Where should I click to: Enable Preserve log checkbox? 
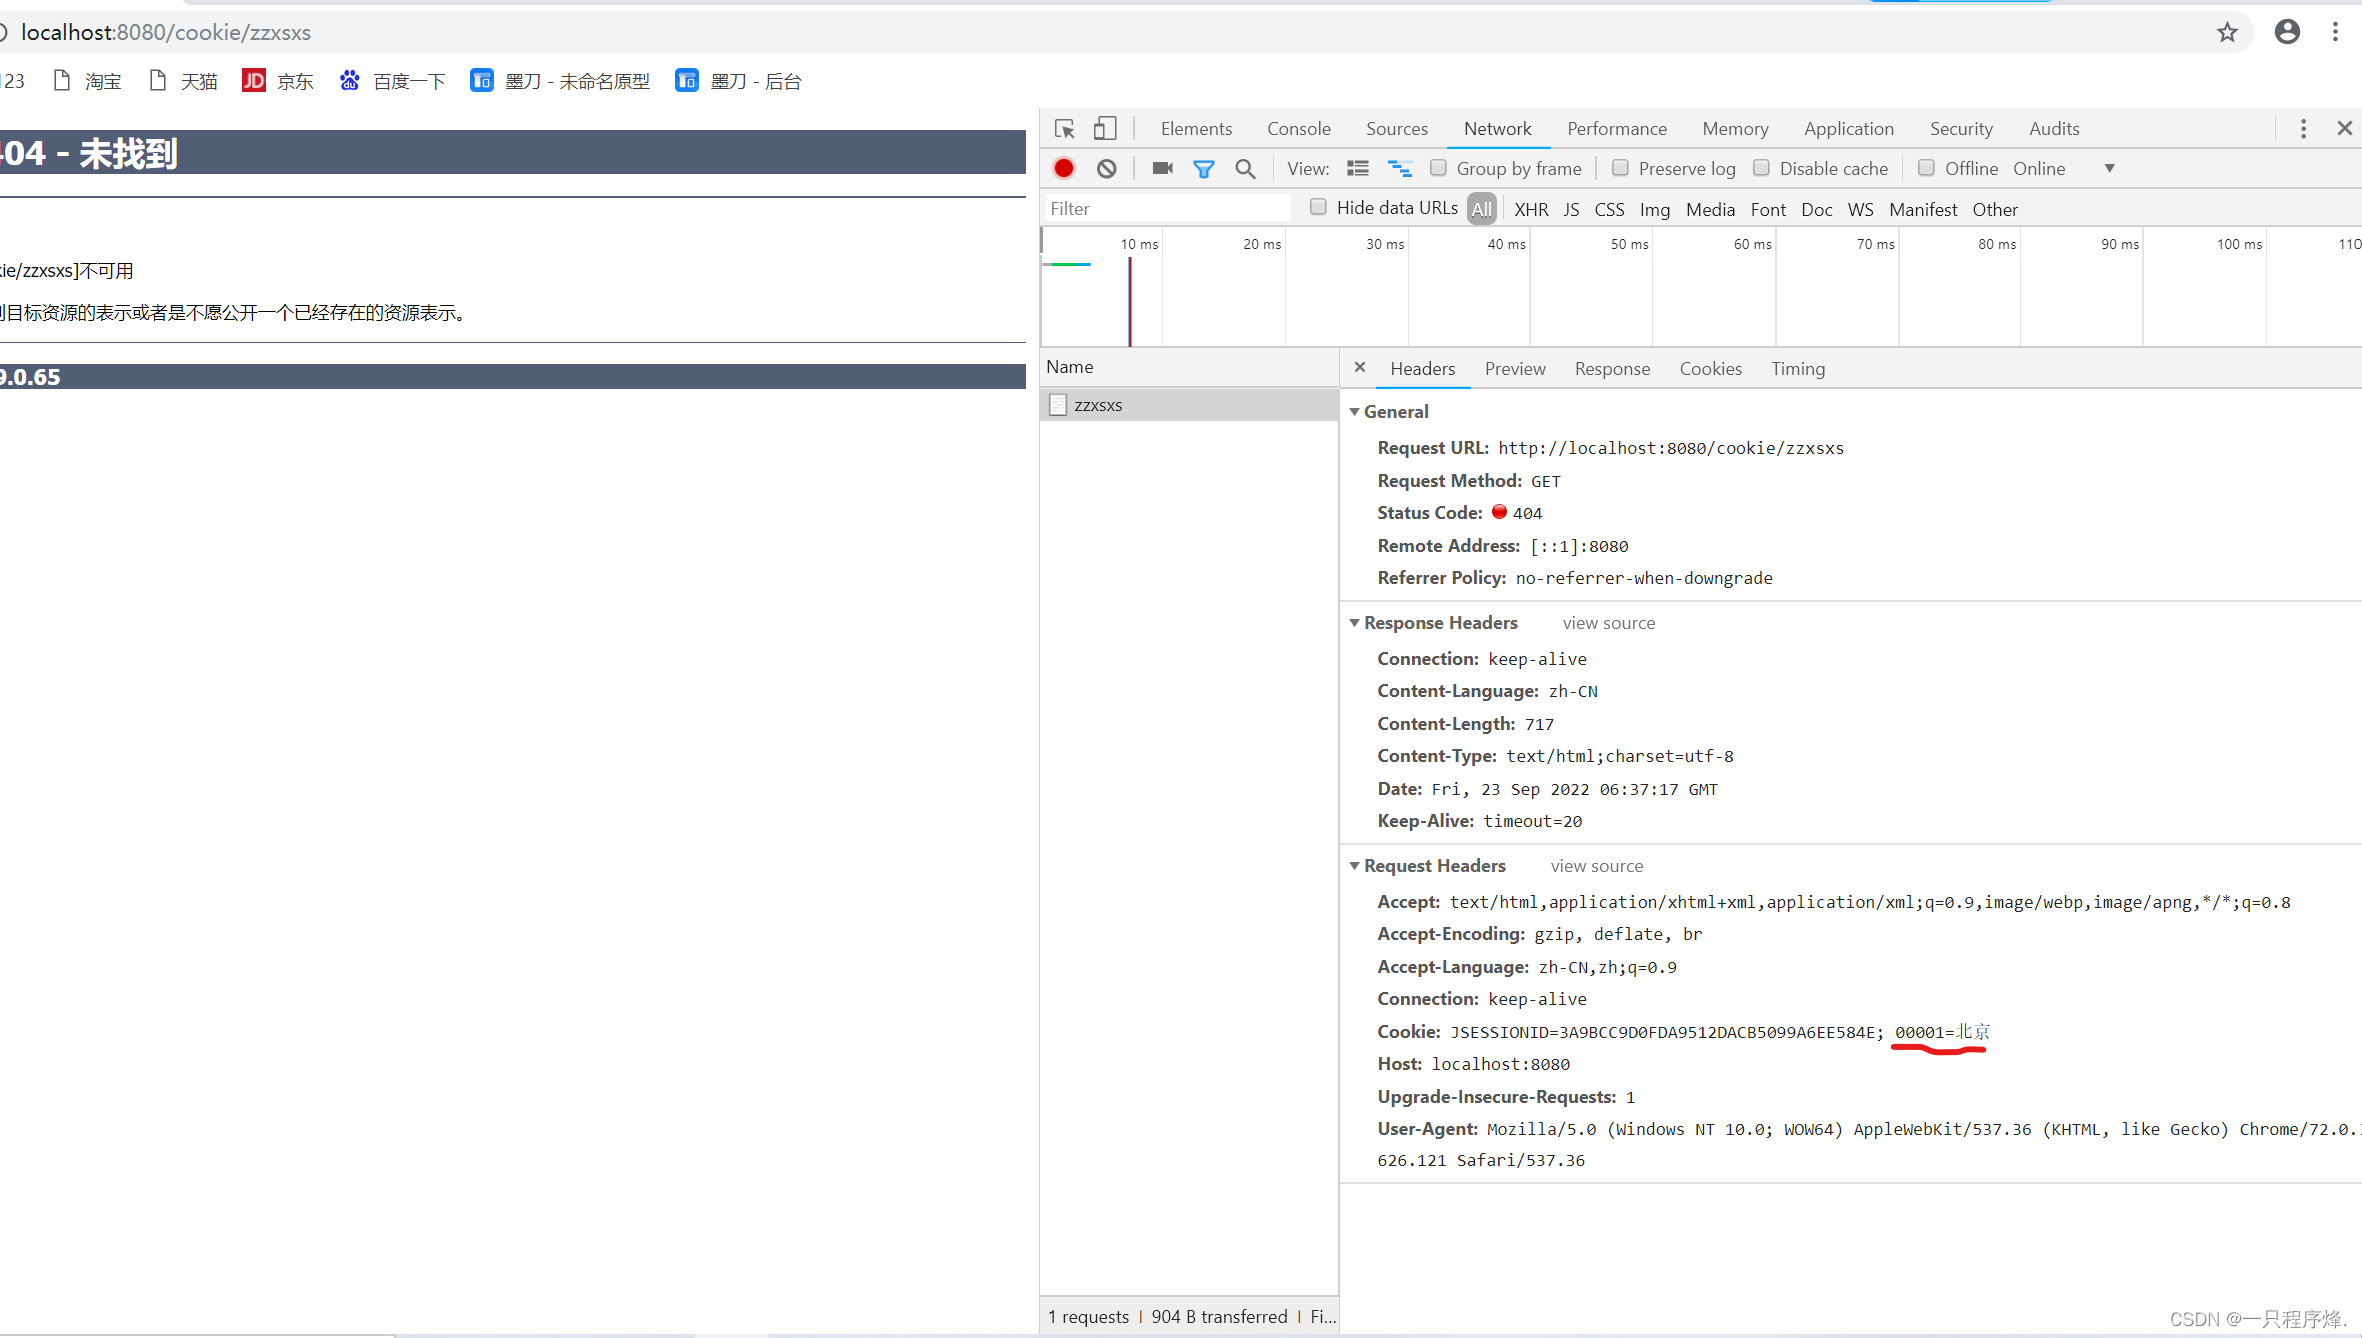pos(1620,168)
